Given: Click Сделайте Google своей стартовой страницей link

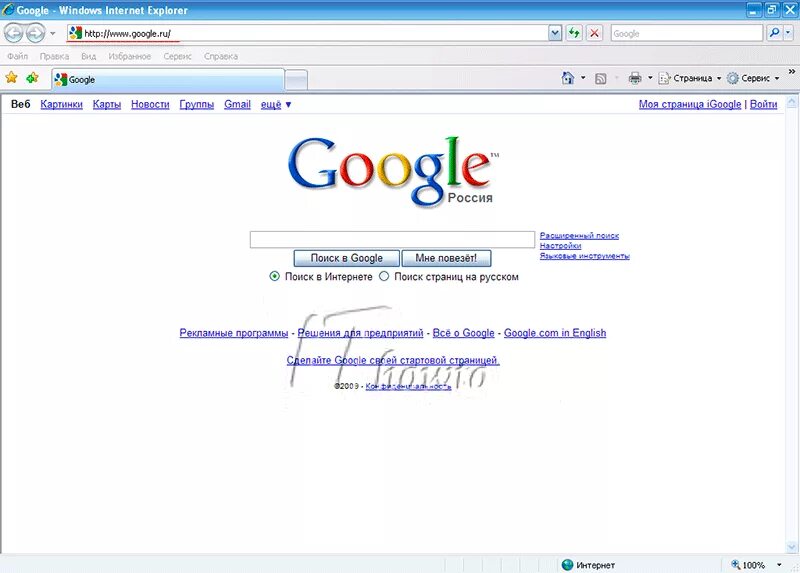Looking at the screenshot, I should click(393, 360).
